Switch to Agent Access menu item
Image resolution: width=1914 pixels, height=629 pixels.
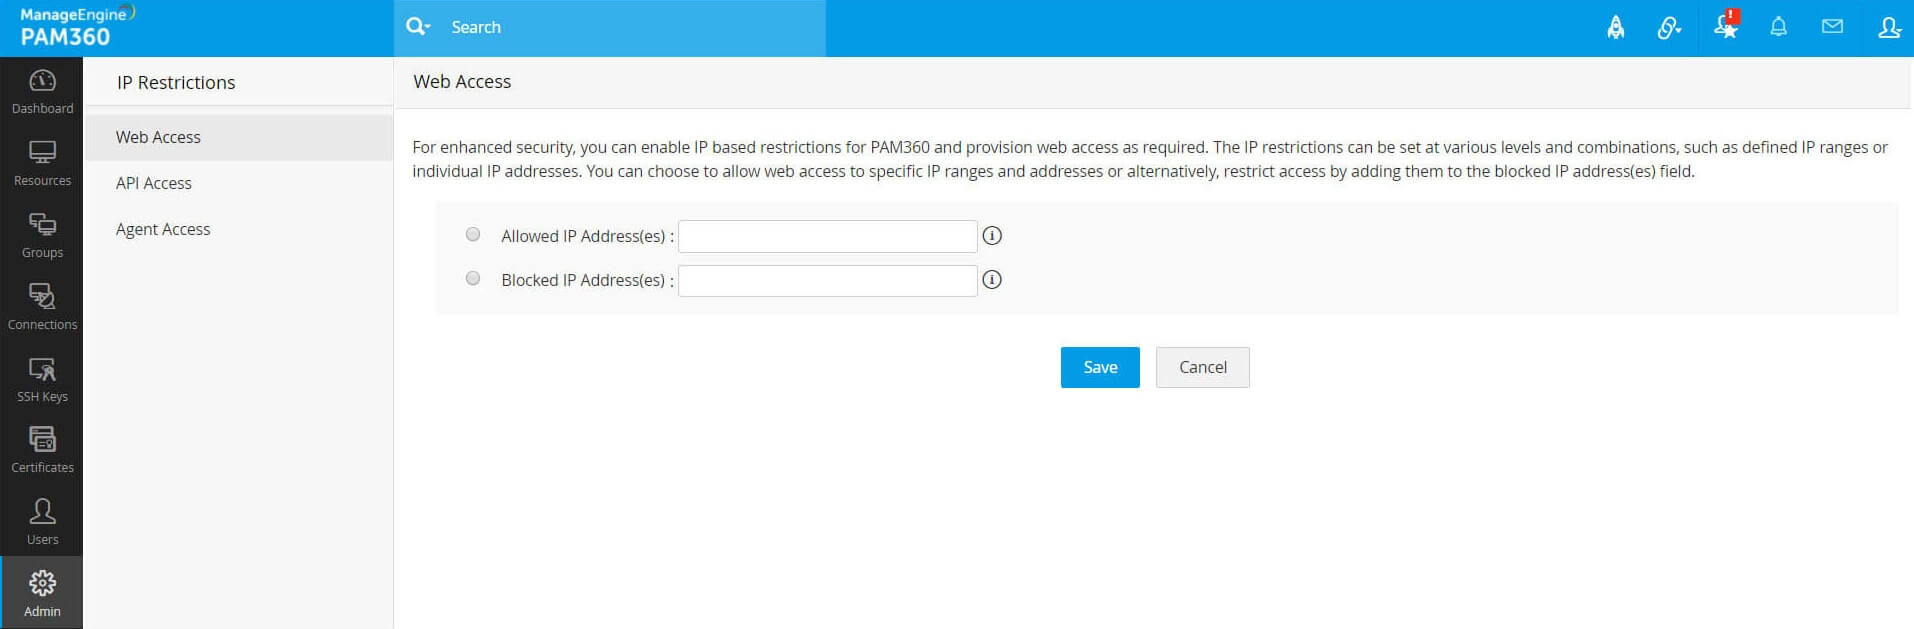point(163,229)
